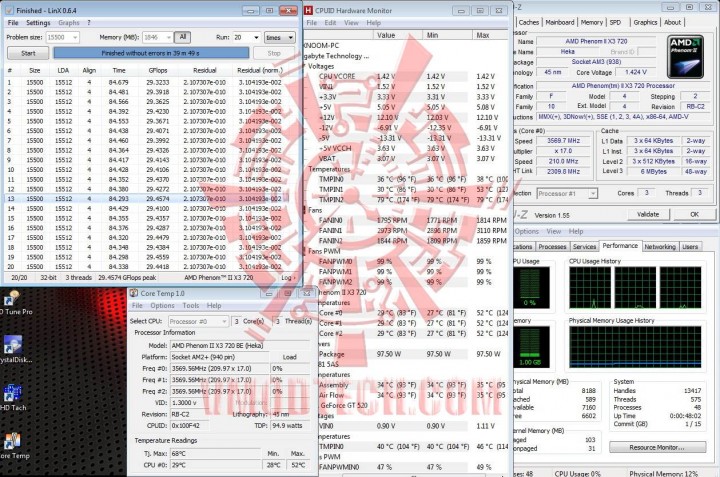
Task: Open the Tools menu in Core Temp
Action: (191, 305)
